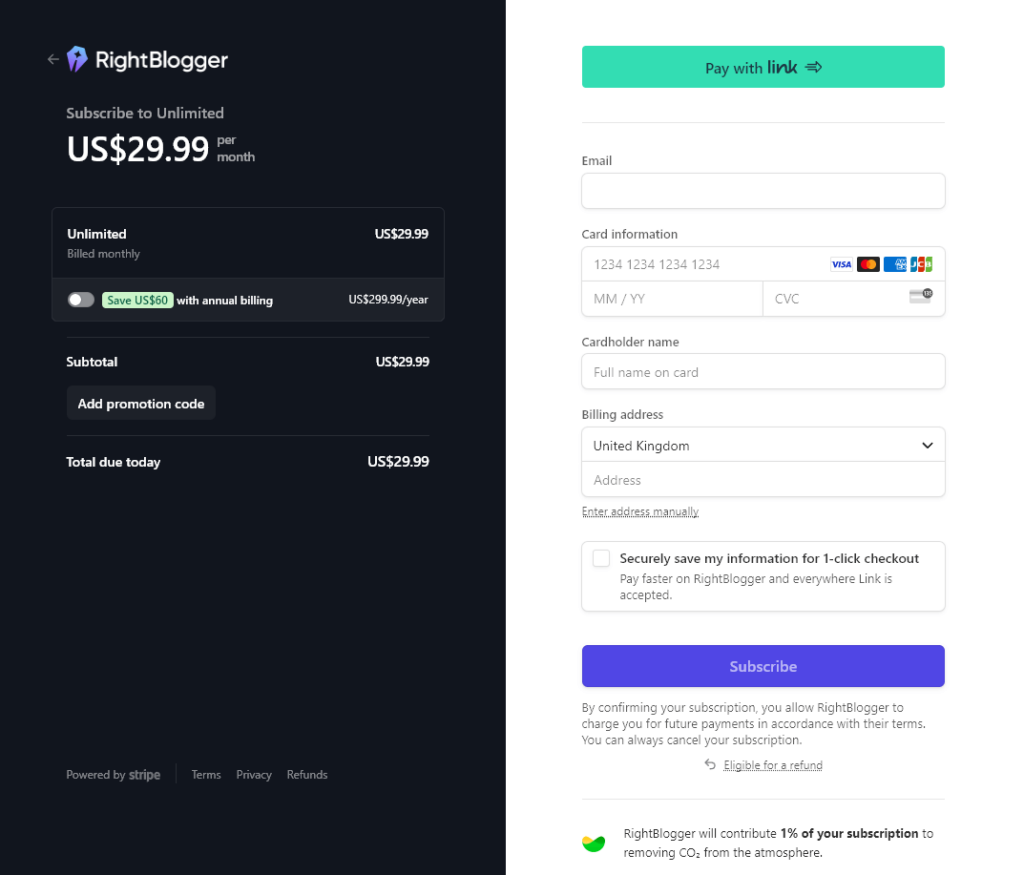The height and width of the screenshot is (875, 1024).
Task: Click the Stripe Climate leaf badge
Action: coord(593,843)
